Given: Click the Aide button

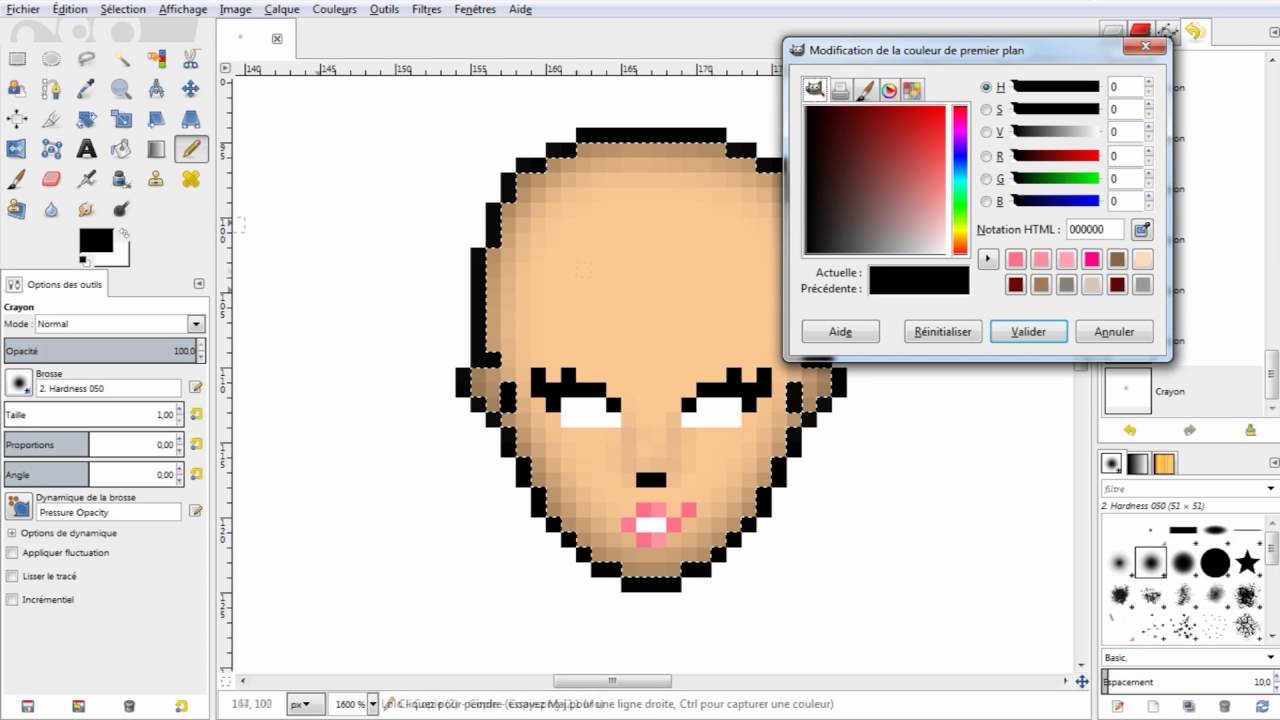Looking at the screenshot, I should click(841, 331).
